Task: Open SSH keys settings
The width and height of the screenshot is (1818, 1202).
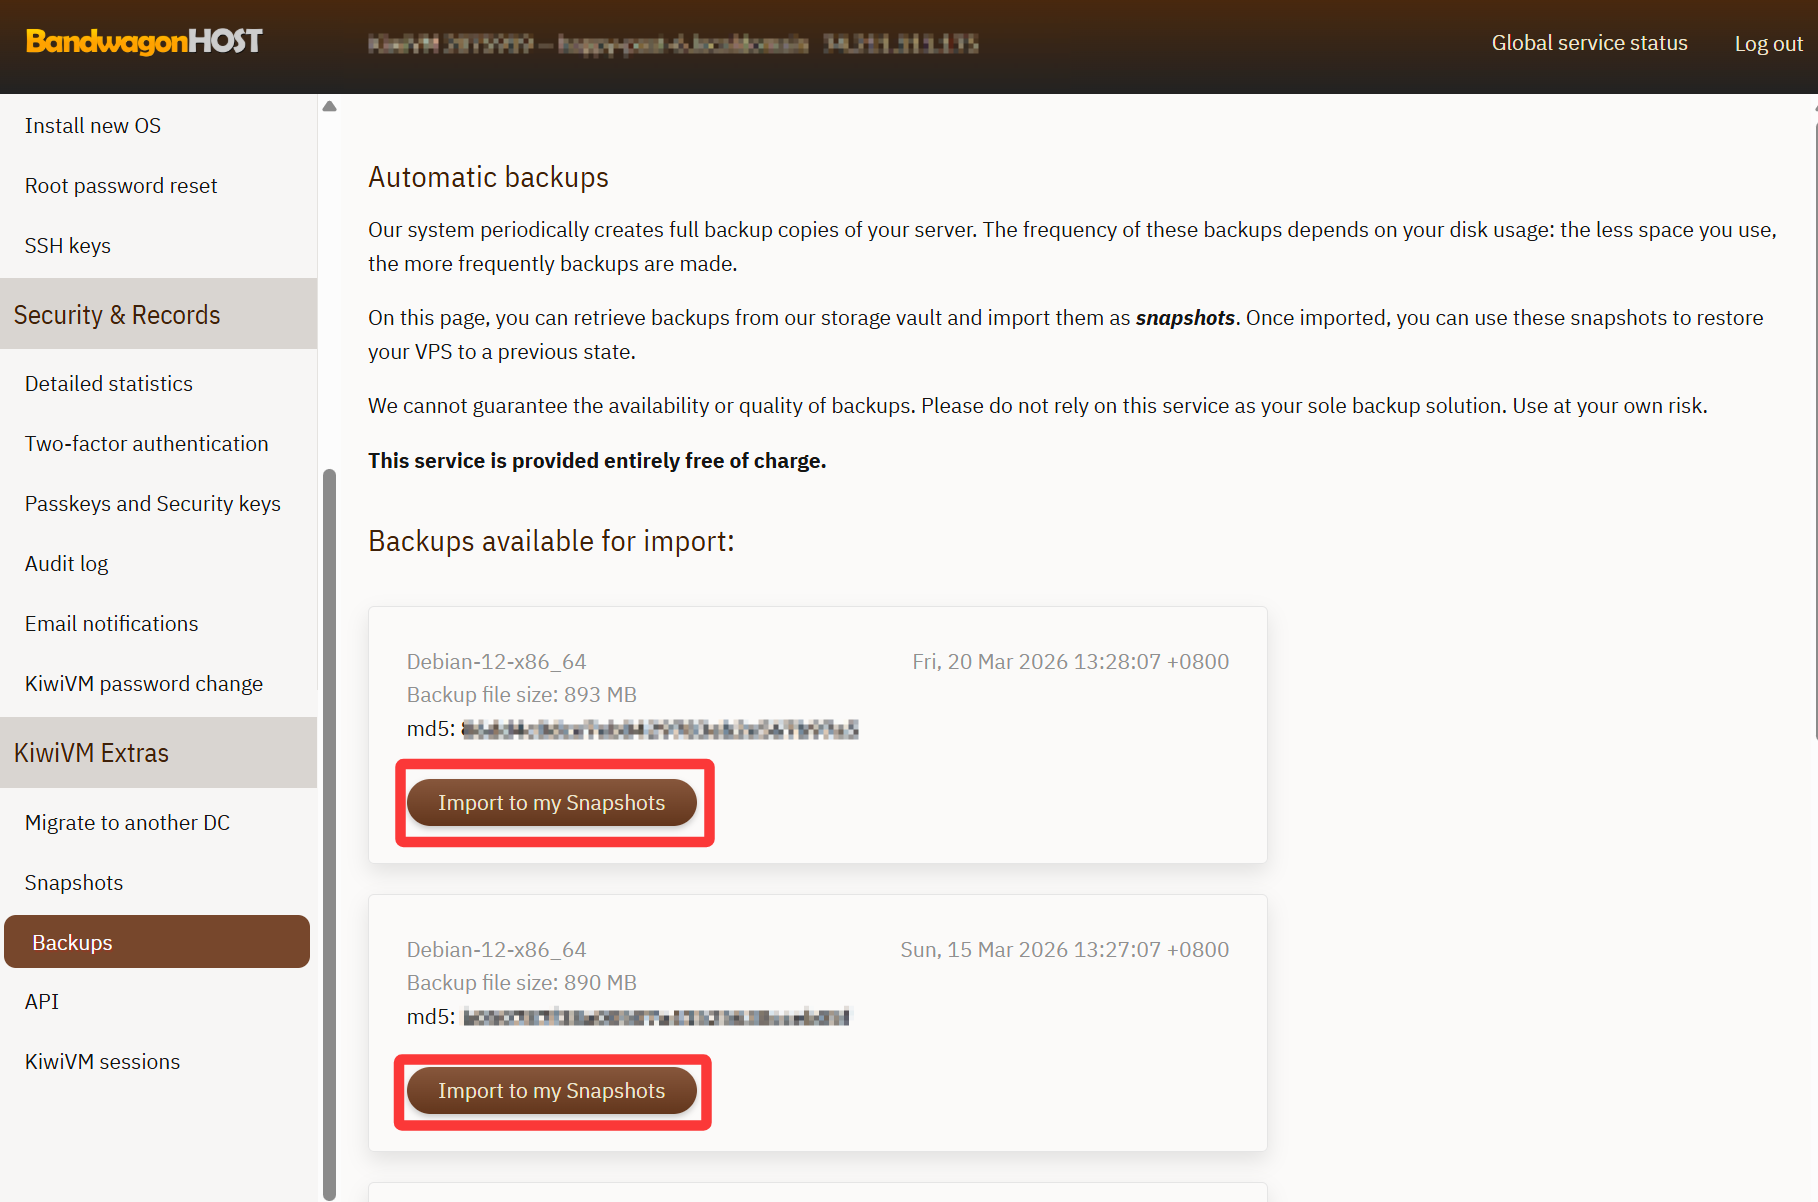Action: (68, 246)
